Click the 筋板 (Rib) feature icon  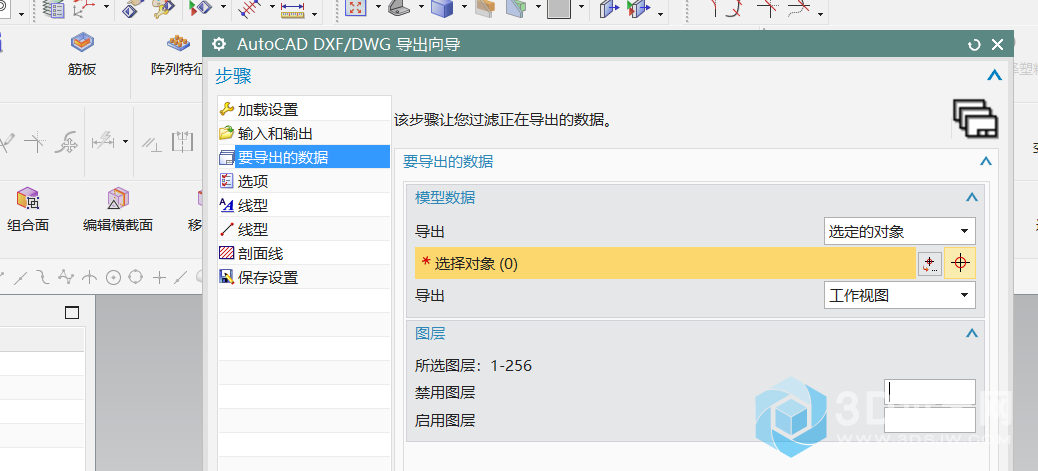(82, 44)
